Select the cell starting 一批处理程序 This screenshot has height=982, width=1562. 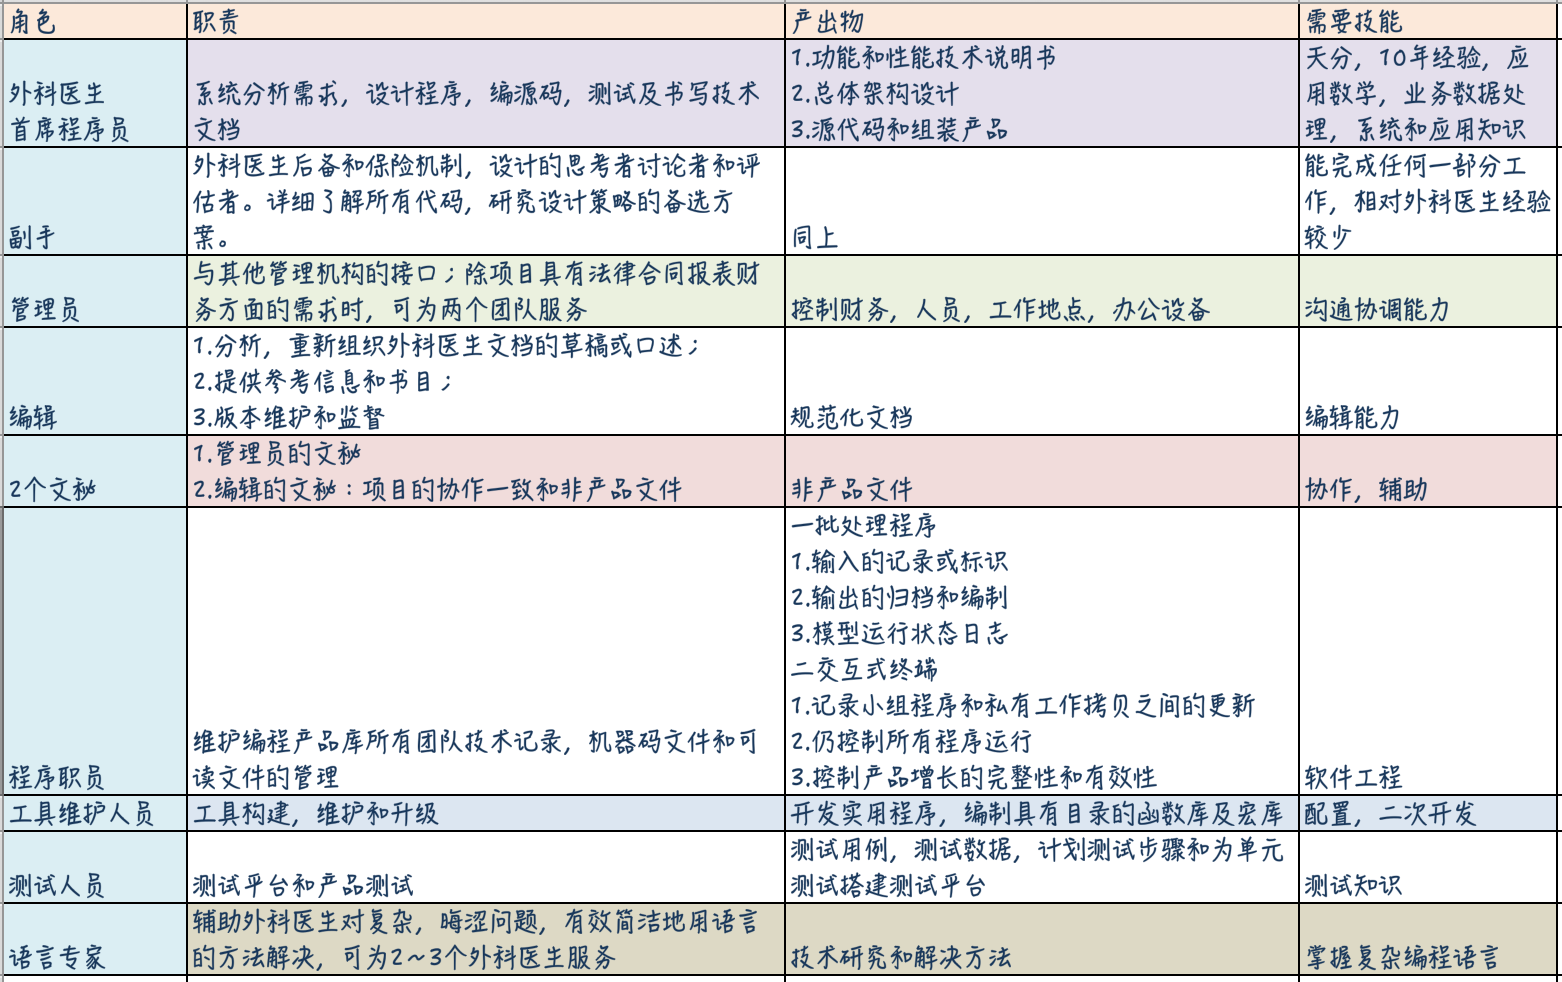(1042, 651)
